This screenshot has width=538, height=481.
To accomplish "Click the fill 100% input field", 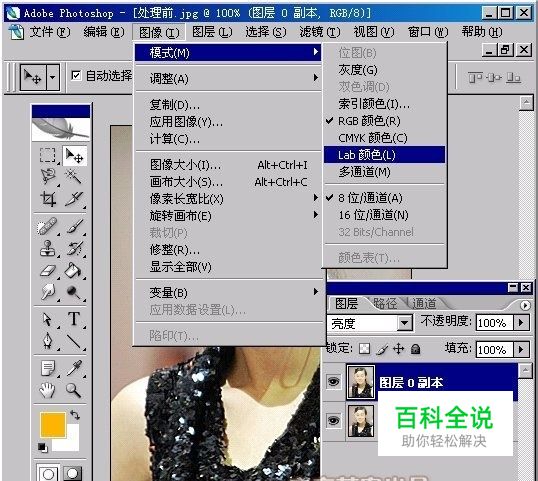I will 494,350.
